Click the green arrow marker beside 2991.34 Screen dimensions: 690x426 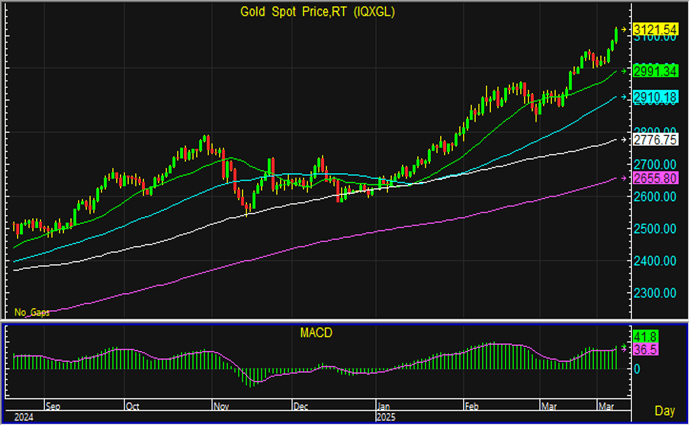click(x=625, y=71)
